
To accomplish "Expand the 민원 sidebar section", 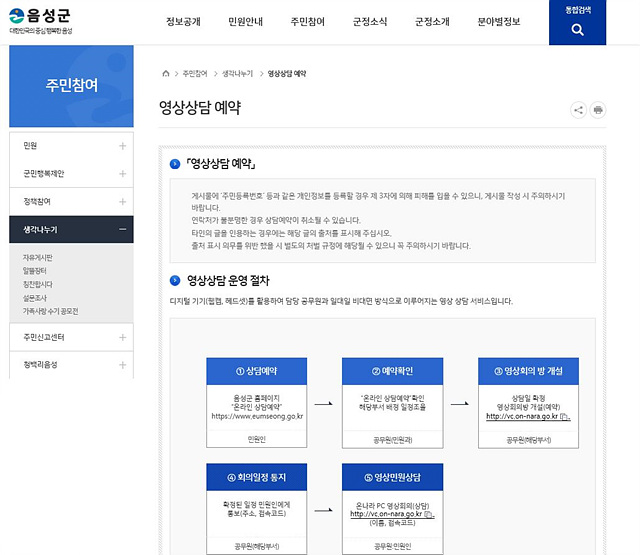I will point(122,146).
